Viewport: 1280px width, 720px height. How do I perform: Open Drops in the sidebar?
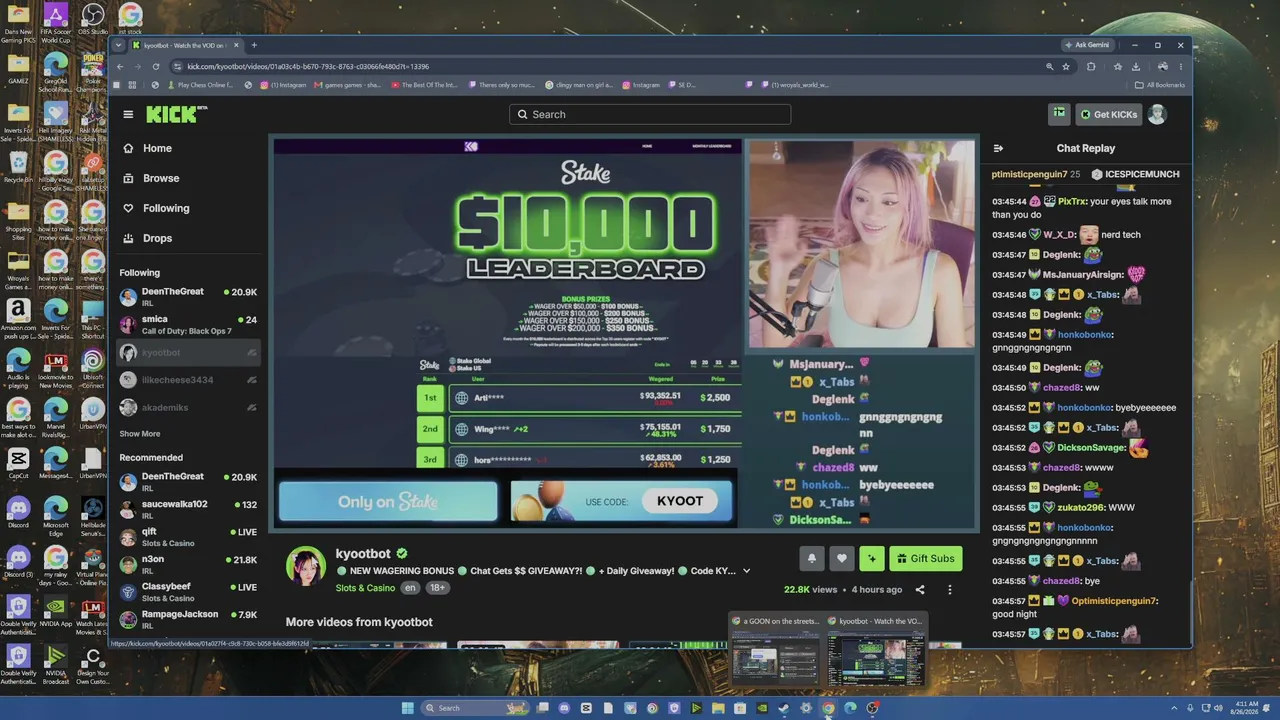157,238
